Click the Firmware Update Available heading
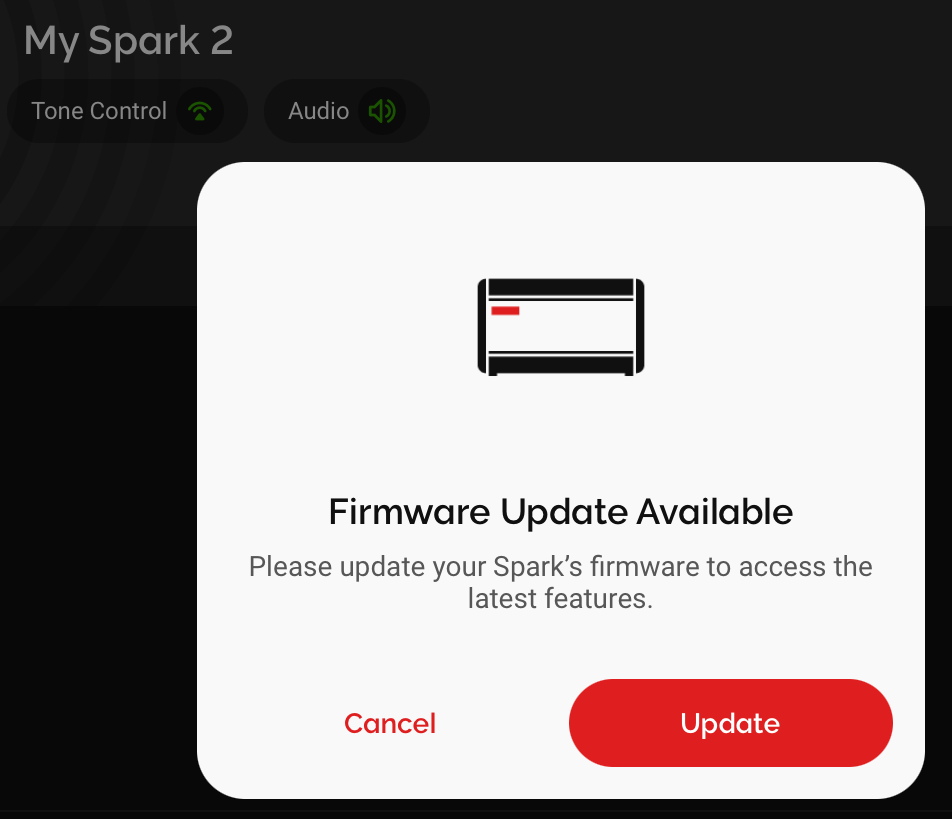Screen dimensions: 952x819 click(x=560, y=511)
